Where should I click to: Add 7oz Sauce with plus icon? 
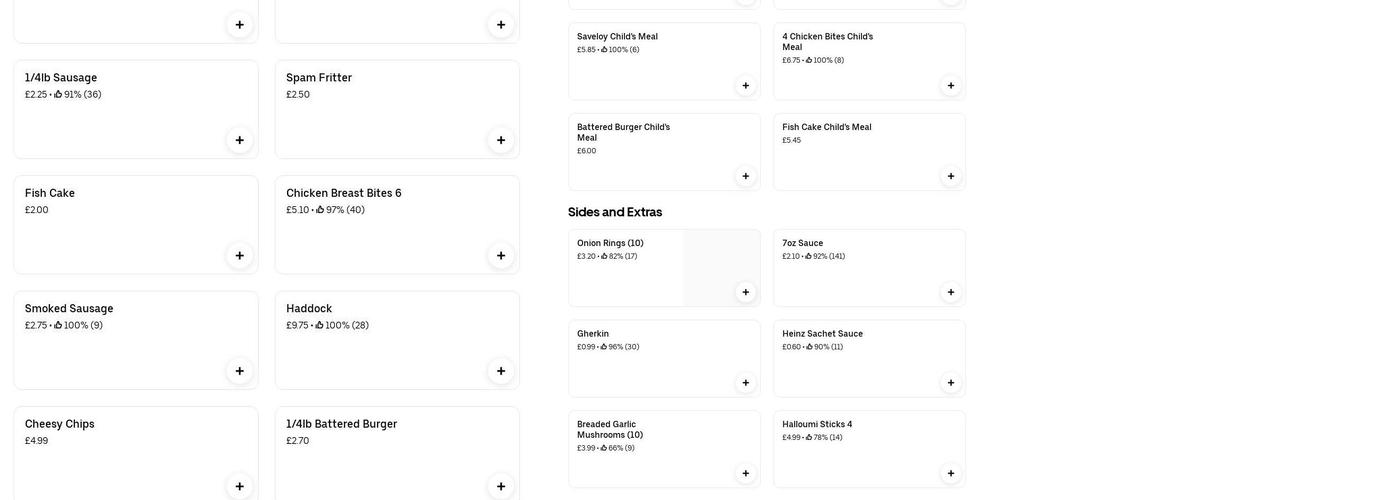[x=950, y=292]
